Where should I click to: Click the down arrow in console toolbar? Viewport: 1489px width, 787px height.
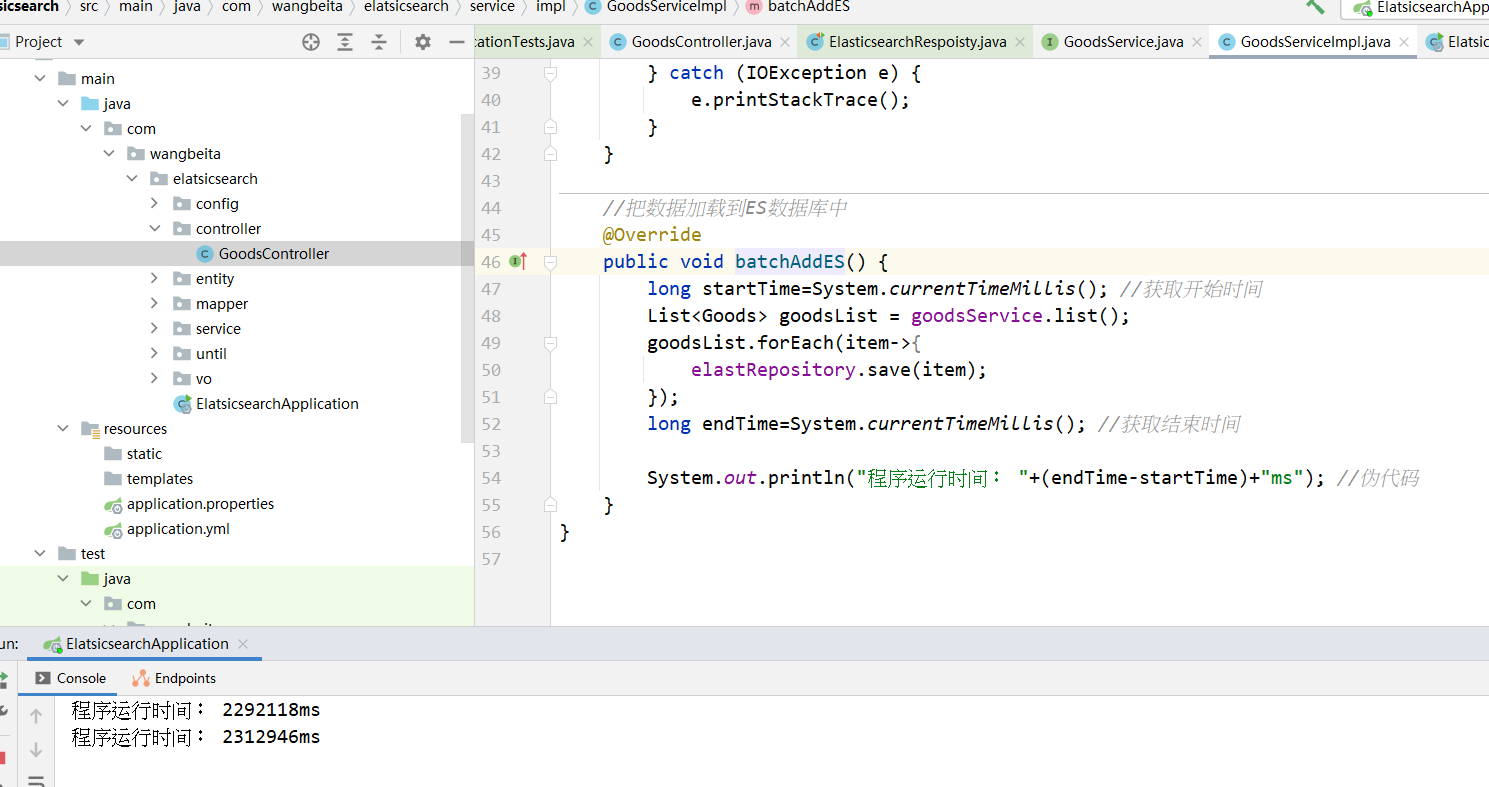(x=36, y=749)
